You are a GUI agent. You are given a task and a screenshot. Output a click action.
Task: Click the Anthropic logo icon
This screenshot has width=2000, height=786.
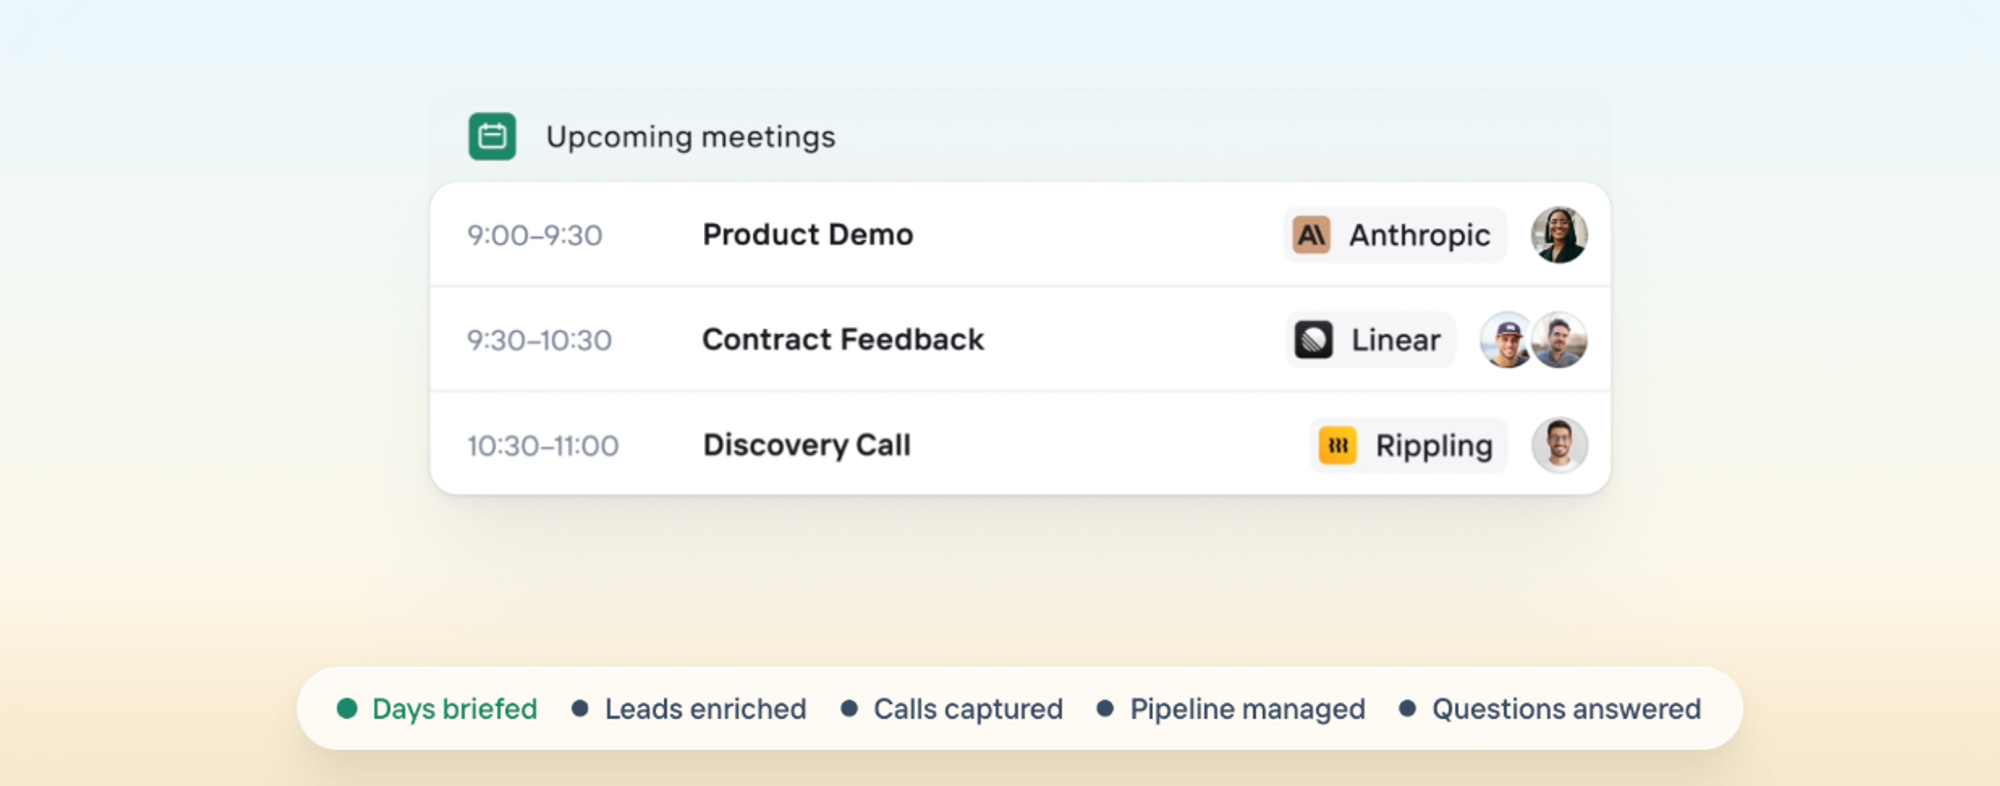[x=1311, y=235]
